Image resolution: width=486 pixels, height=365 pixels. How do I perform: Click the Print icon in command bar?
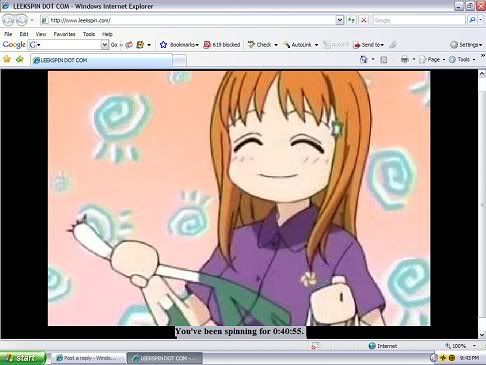click(405, 60)
